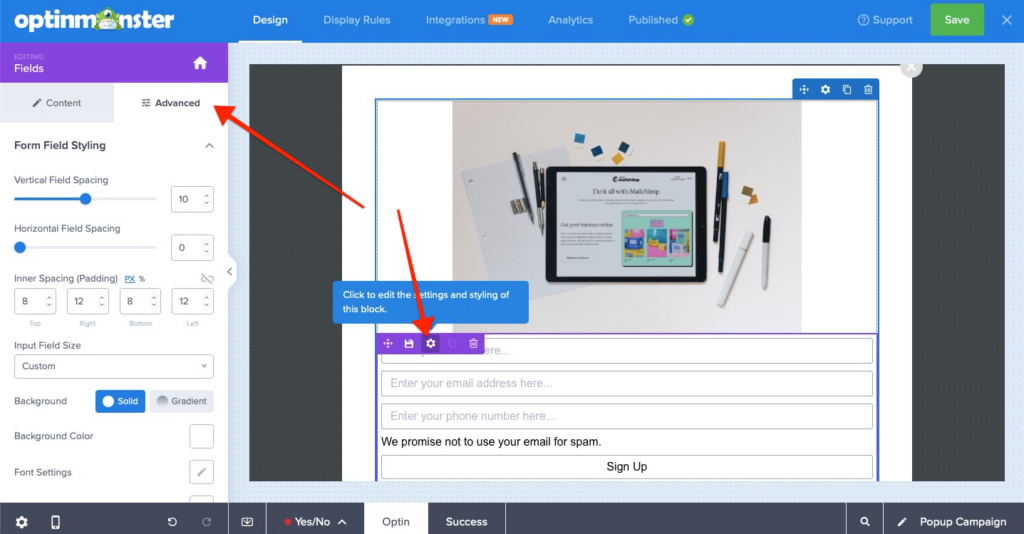
Task: Switch padding unit to PX
Action: [x=129, y=279]
